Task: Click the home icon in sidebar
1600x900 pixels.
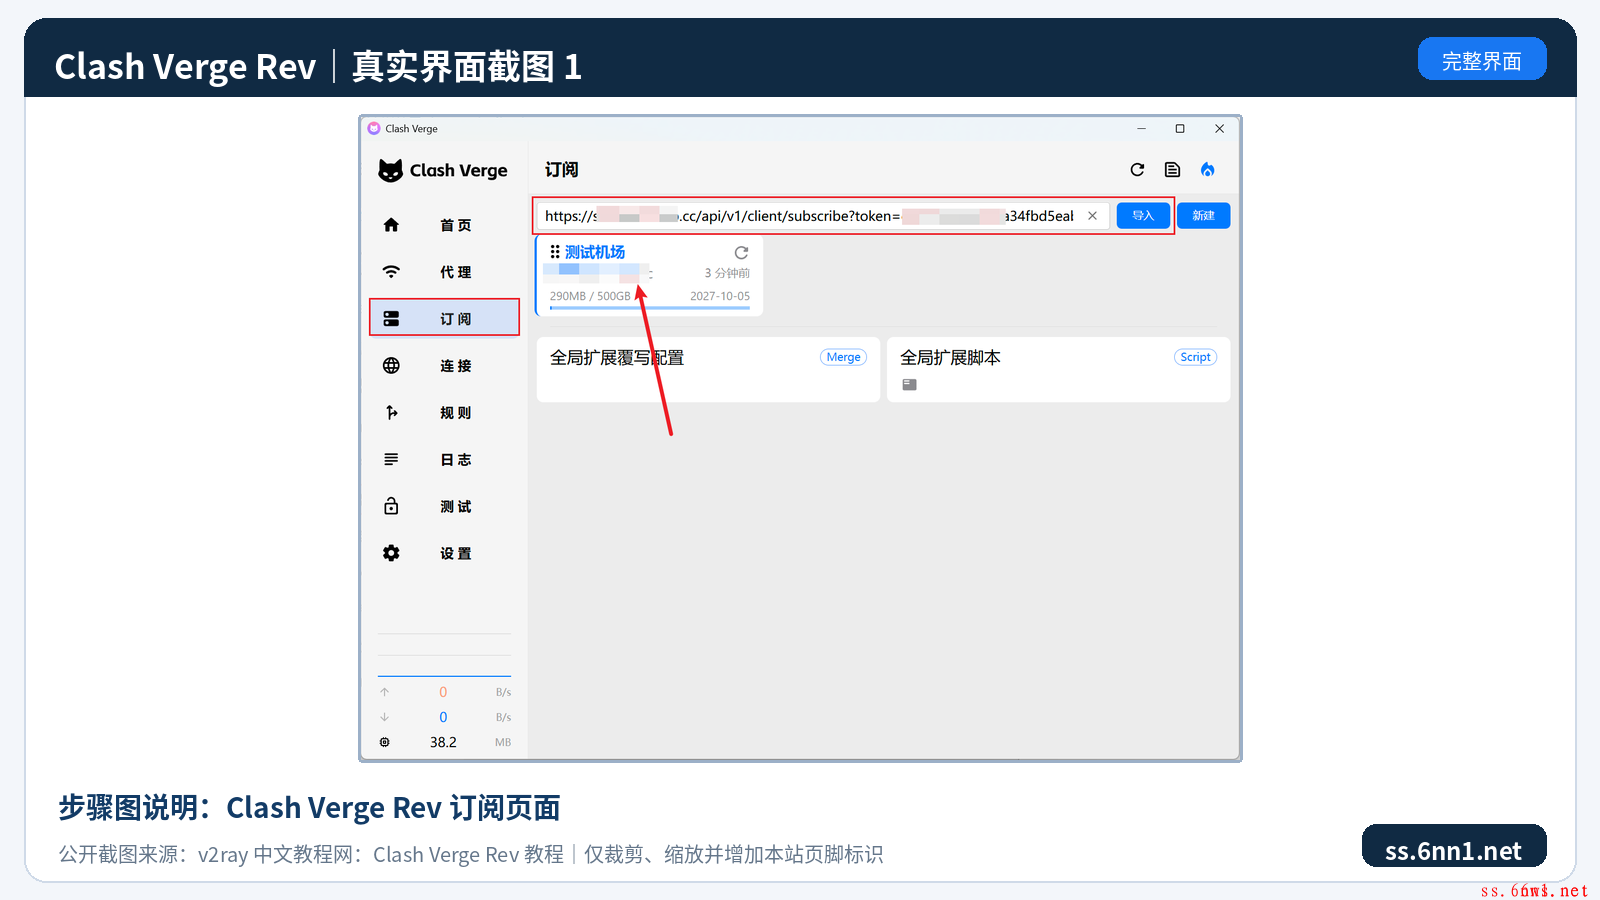Action: [x=391, y=225]
